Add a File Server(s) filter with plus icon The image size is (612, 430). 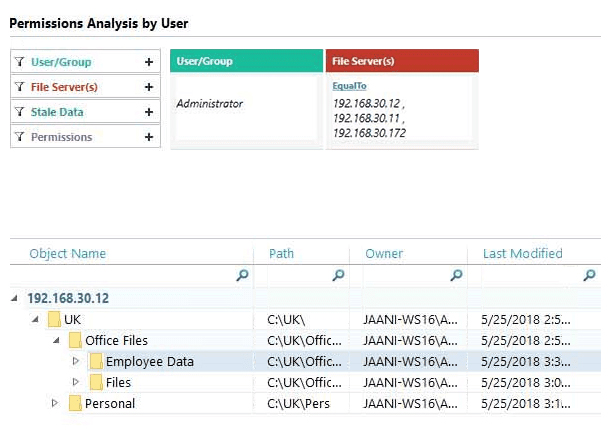(x=149, y=87)
